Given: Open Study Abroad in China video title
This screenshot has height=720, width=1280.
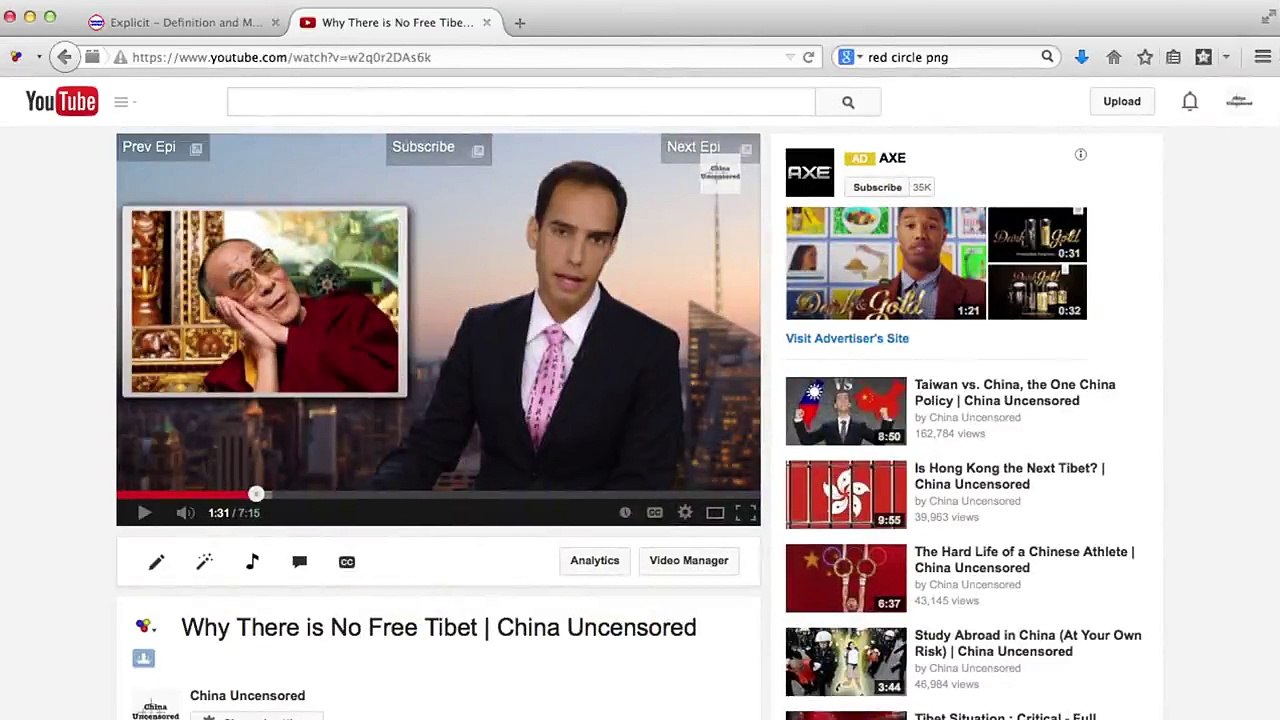Looking at the screenshot, I should coord(1028,643).
